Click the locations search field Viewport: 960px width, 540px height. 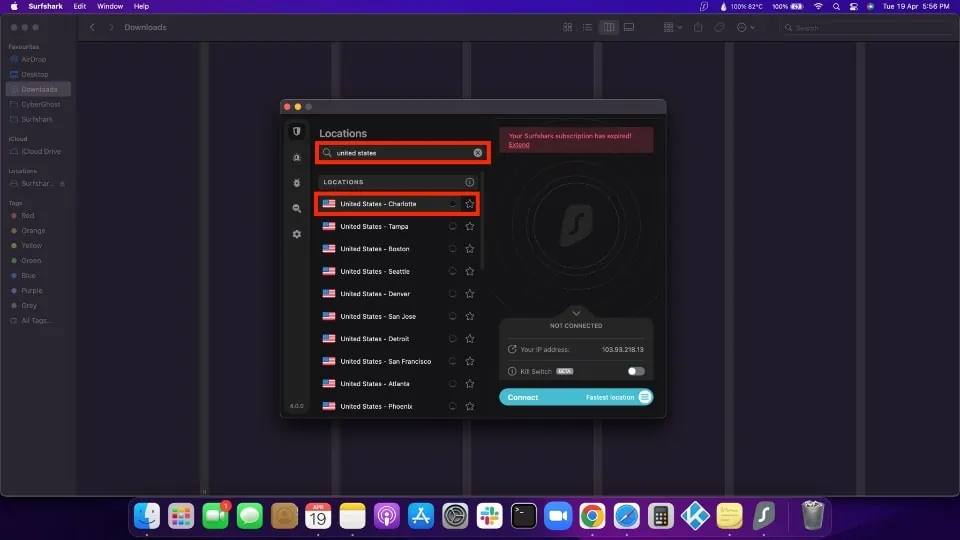pos(402,153)
